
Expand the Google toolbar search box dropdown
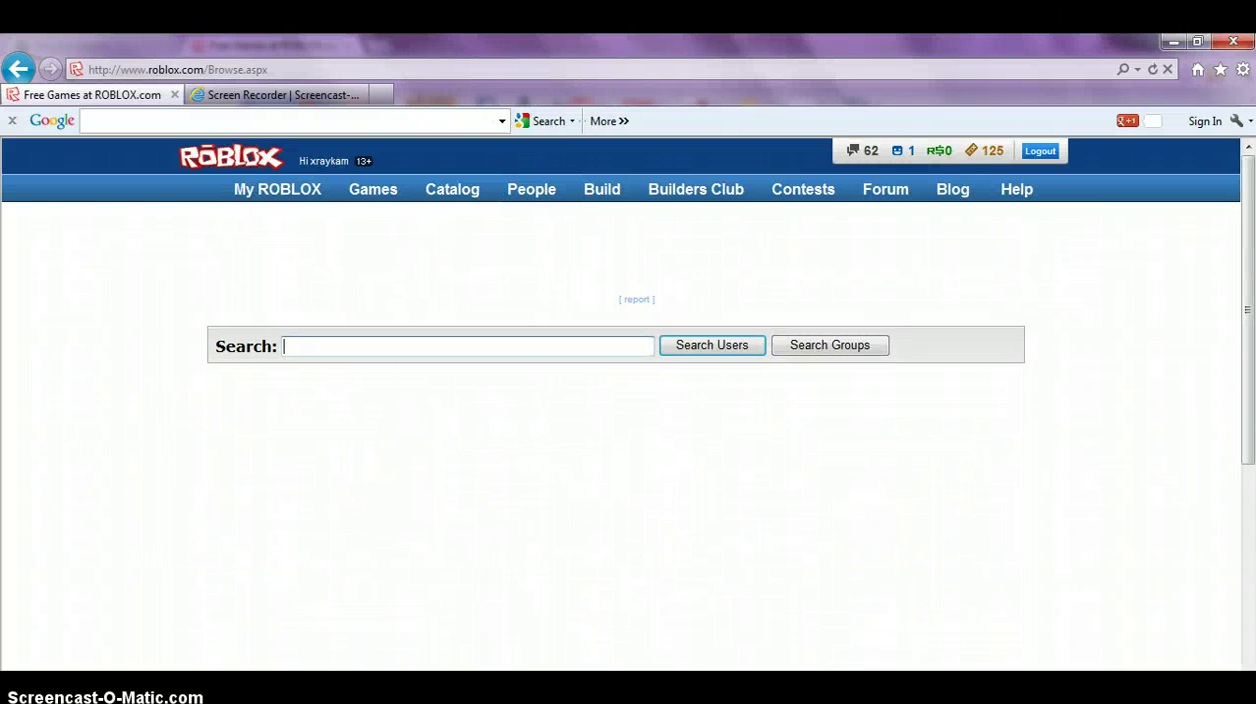pos(502,121)
